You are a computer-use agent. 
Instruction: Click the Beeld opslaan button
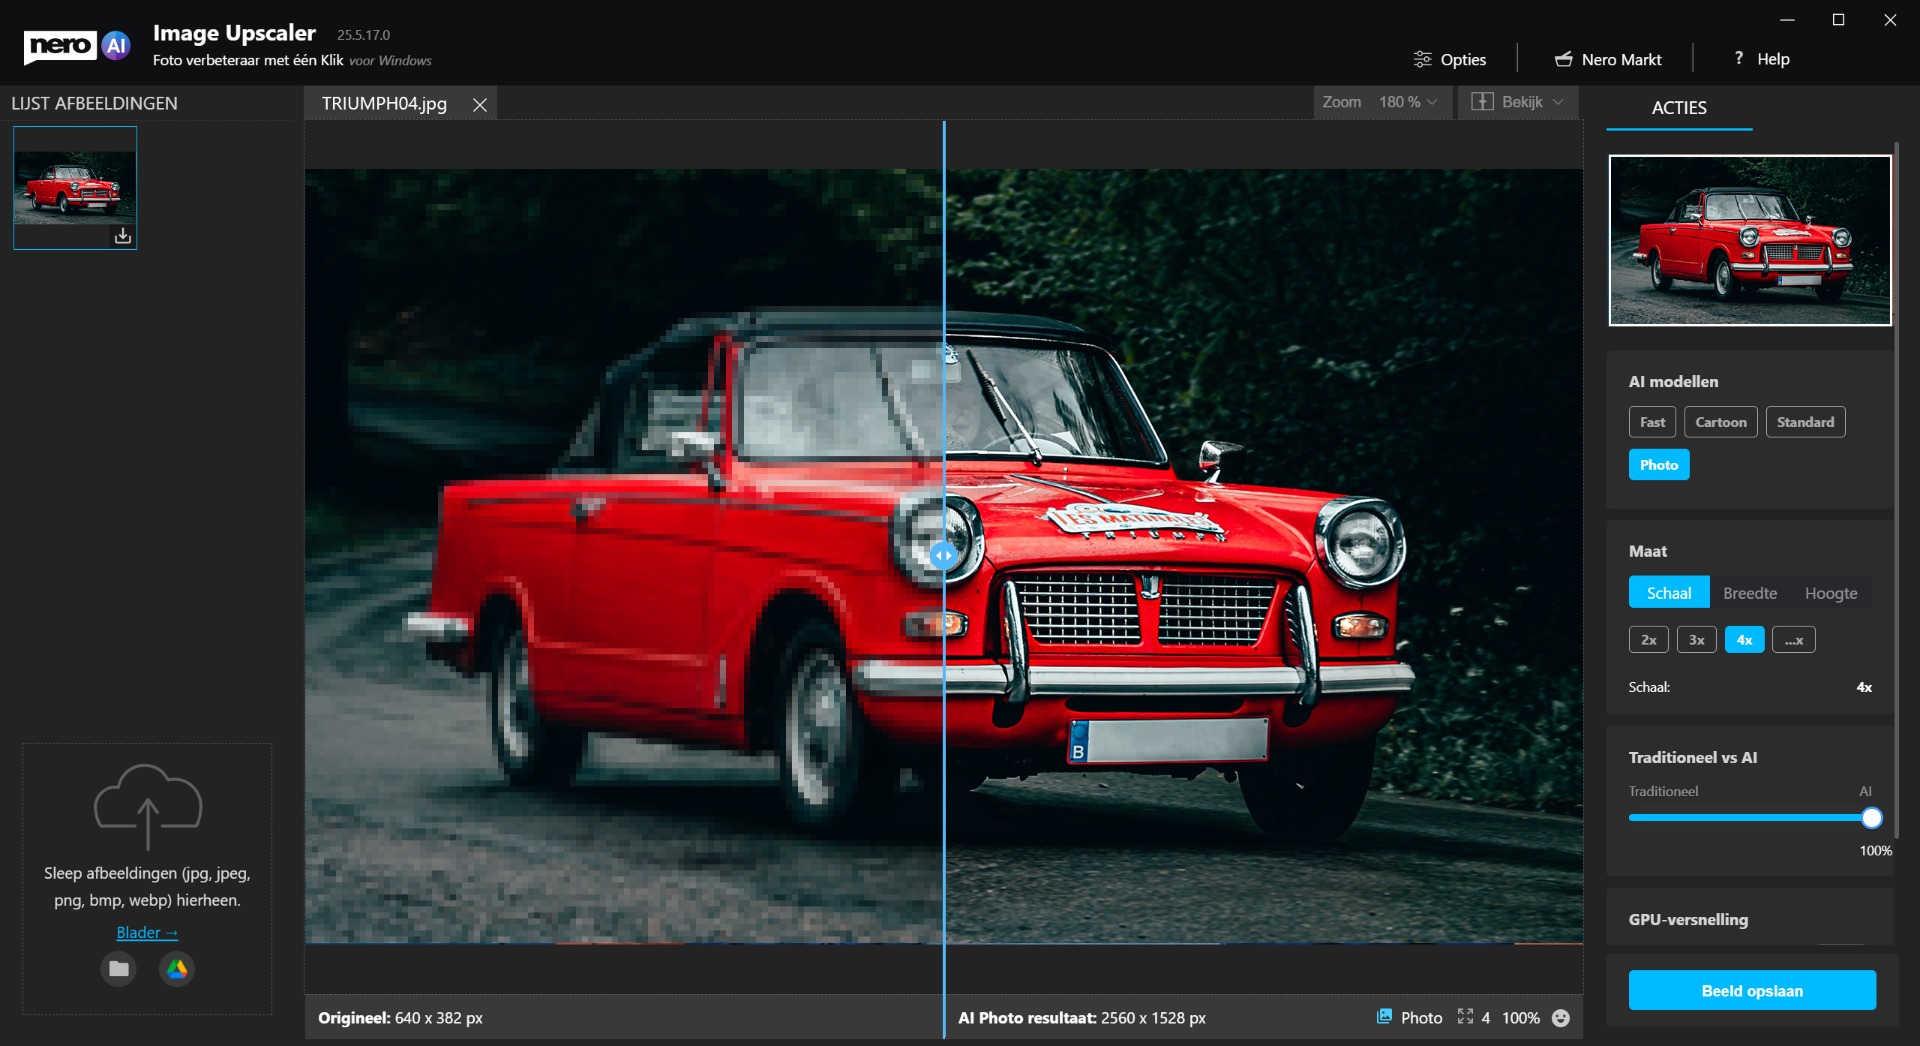pos(1751,991)
